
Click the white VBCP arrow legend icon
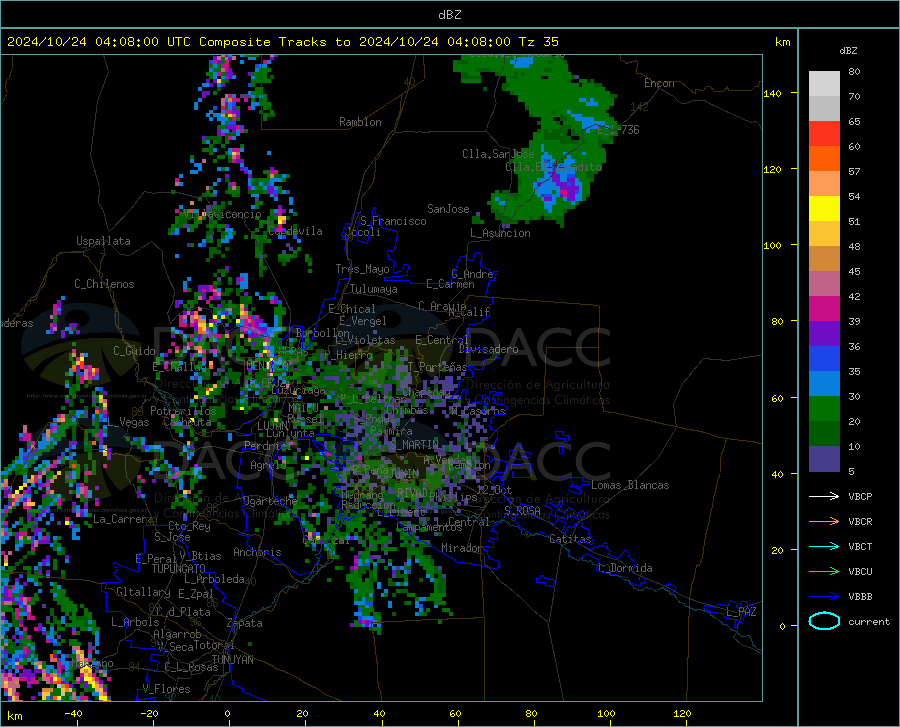(x=824, y=496)
